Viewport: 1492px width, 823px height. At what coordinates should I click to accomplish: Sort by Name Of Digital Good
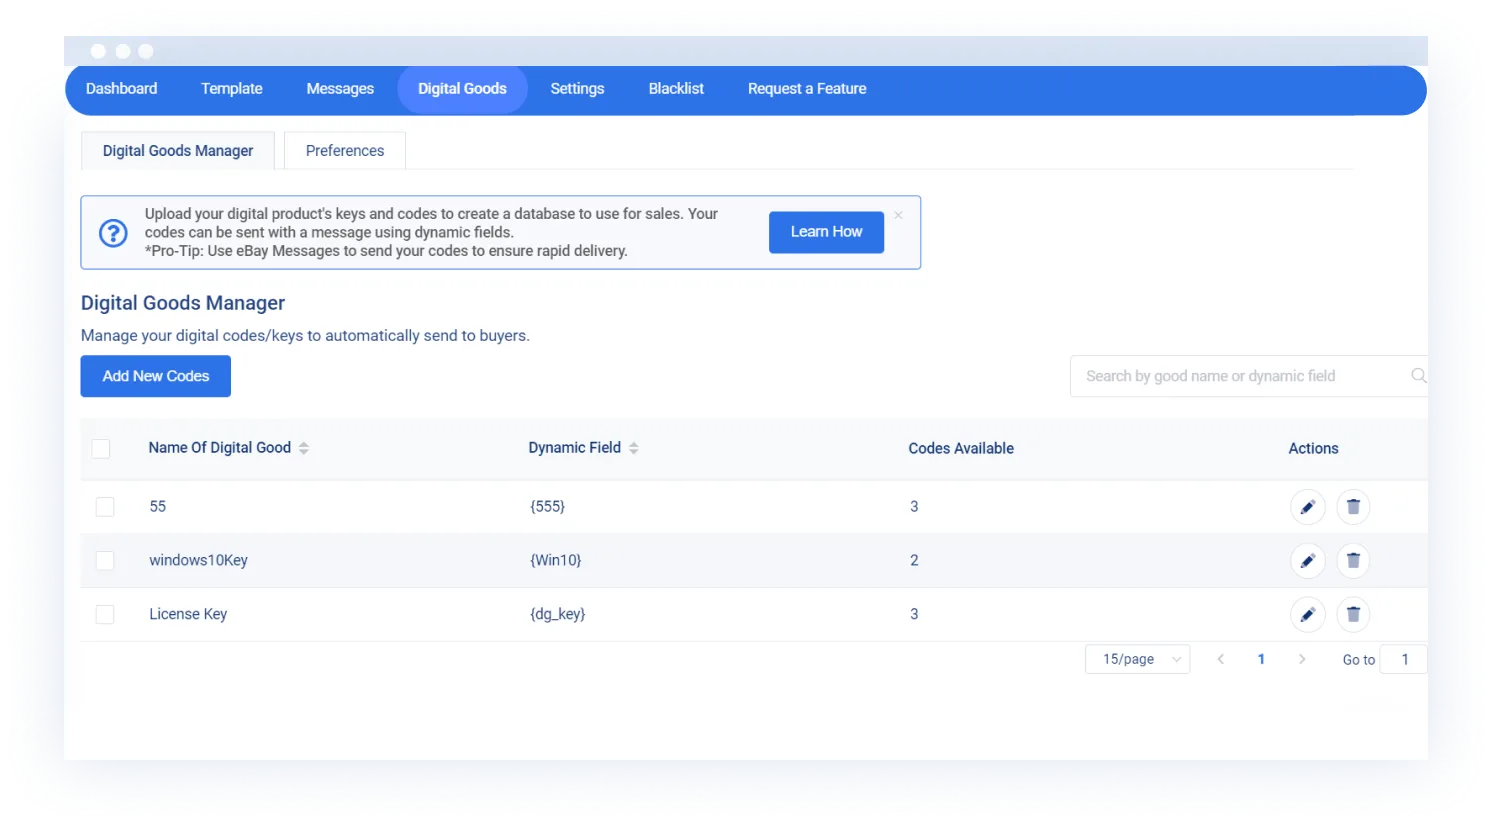tap(303, 448)
